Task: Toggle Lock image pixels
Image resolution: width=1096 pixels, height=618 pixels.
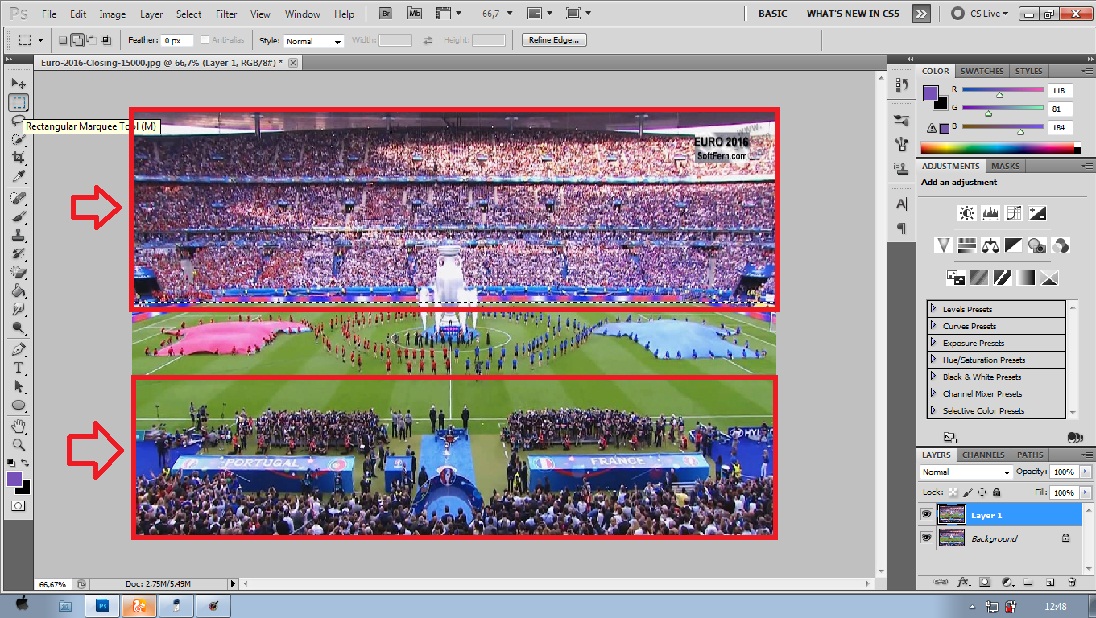Action: click(x=968, y=492)
